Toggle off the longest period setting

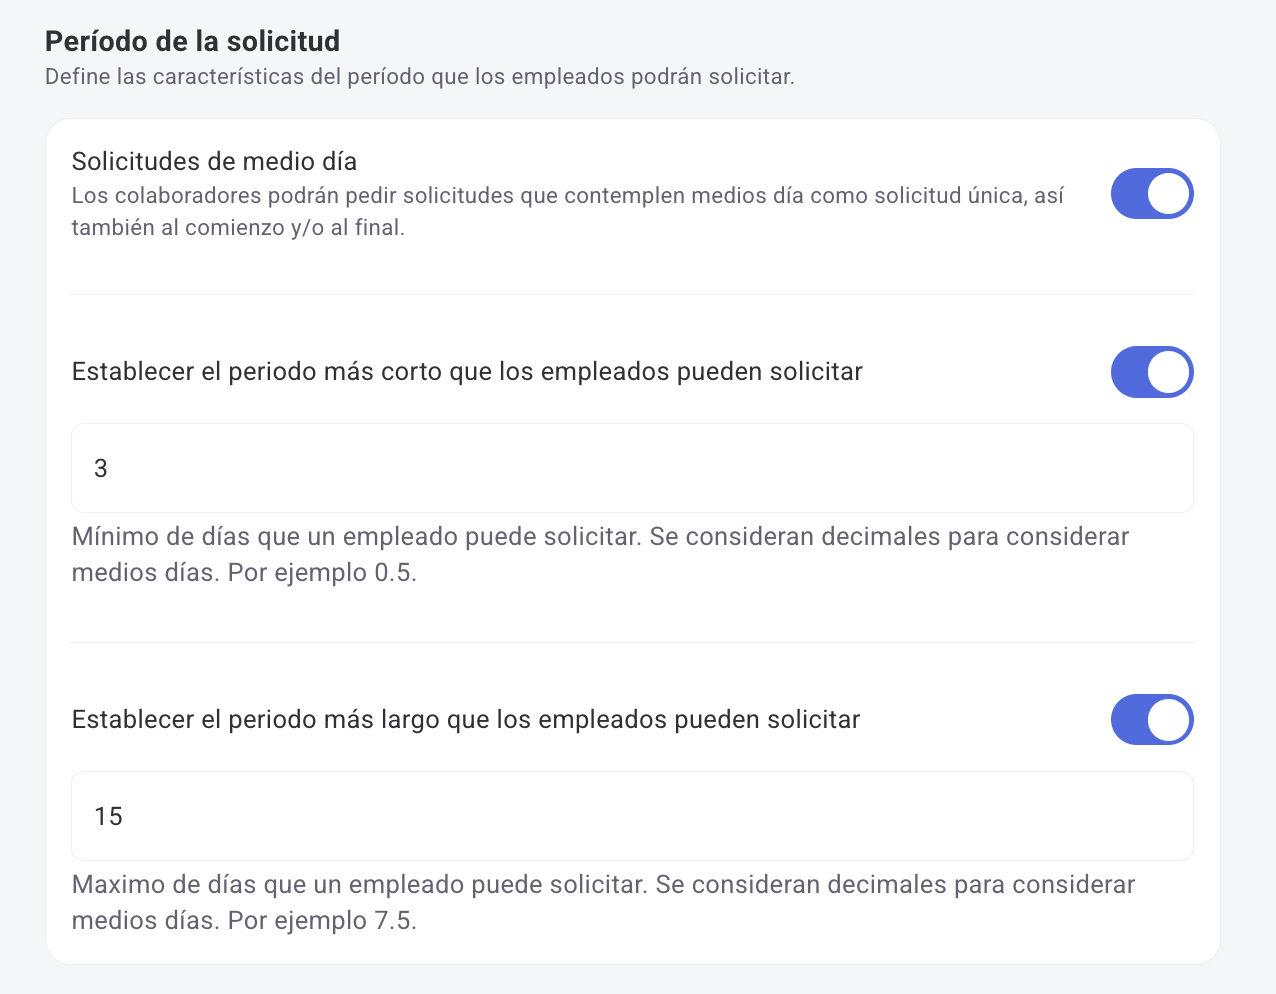(1152, 719)
